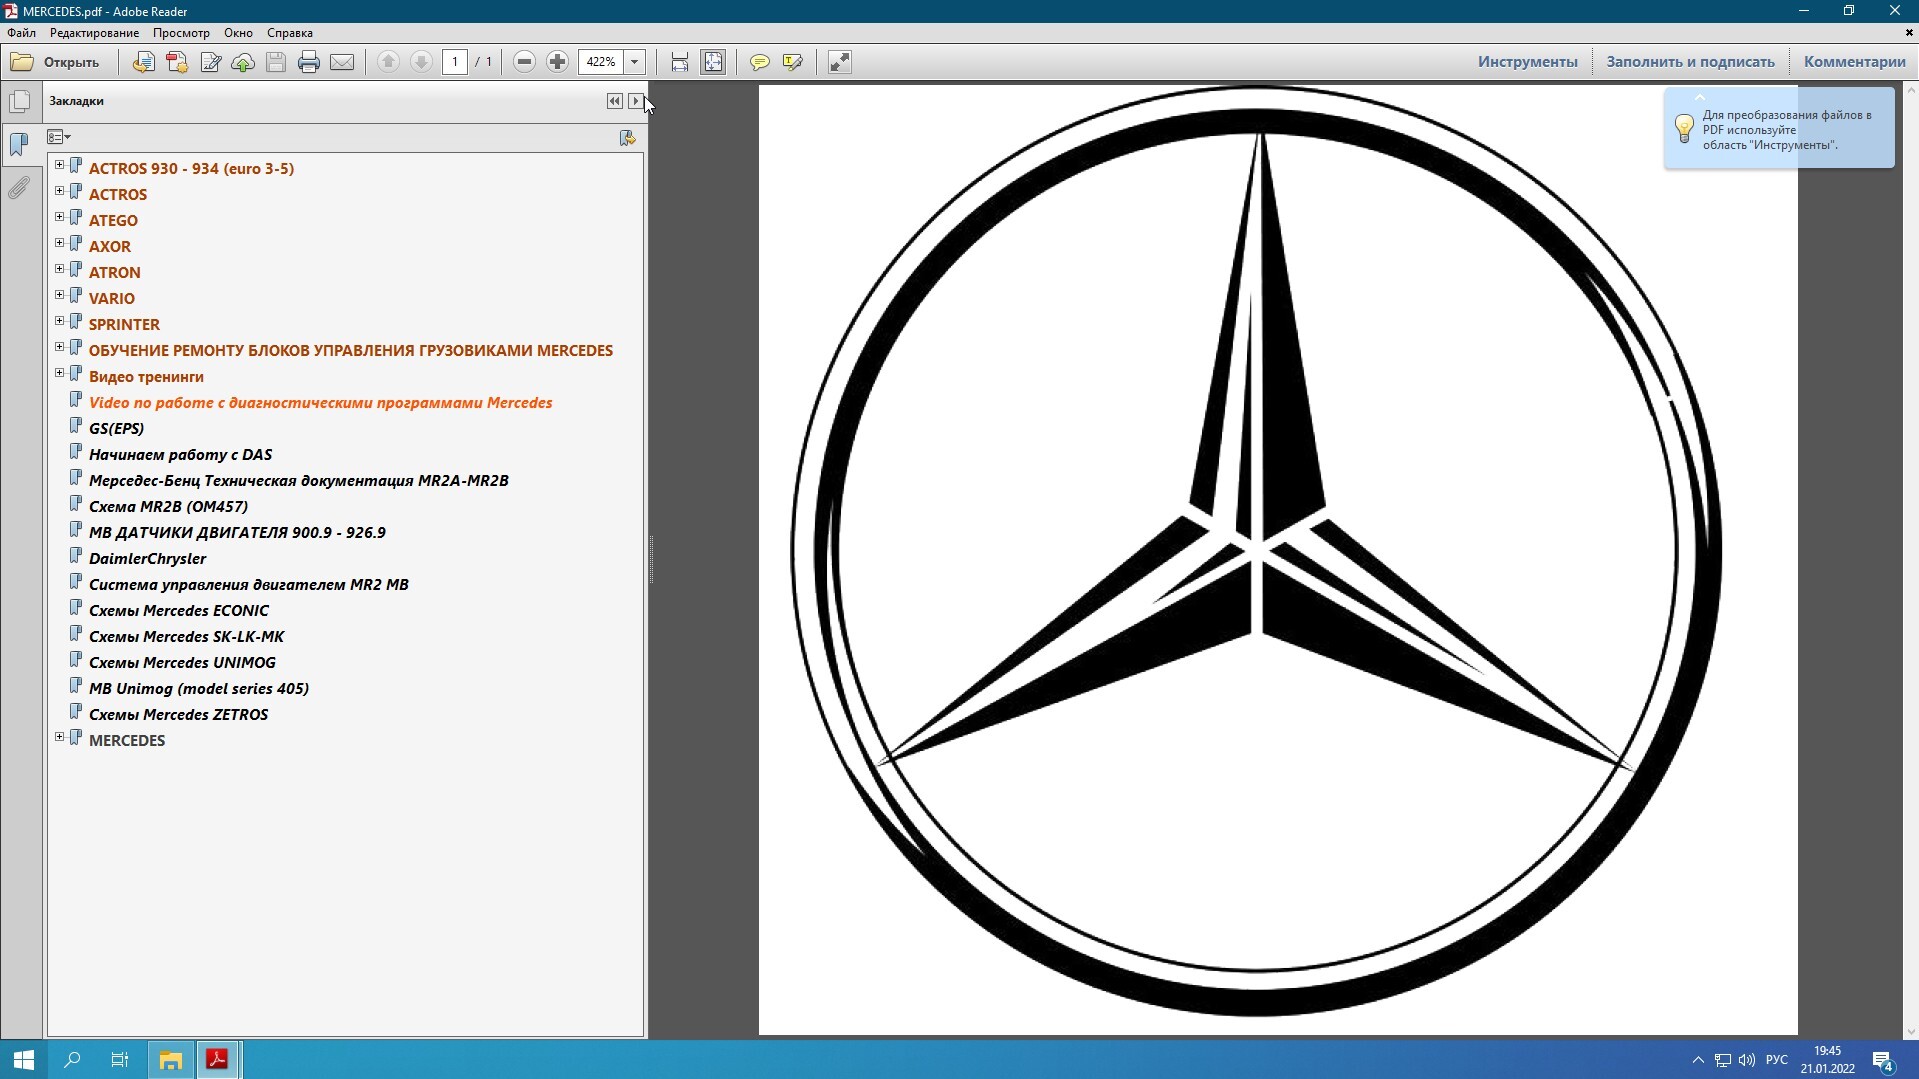Click the Save file toolbar icon
The image size is (1919, 1079).
click(x=276, y=62)
